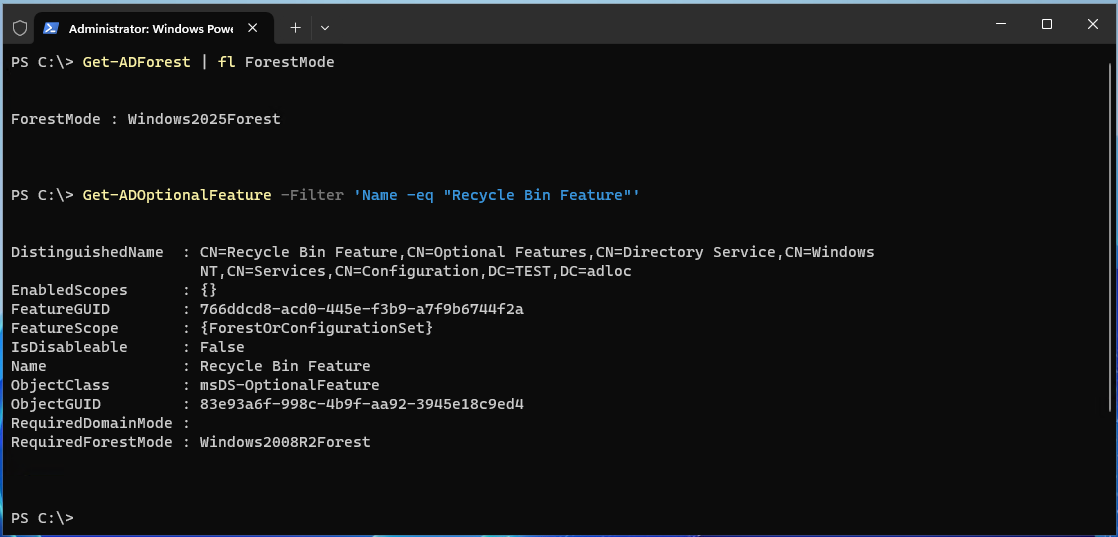Open a new tab with the plus button
Viewport: 1118px width, 537px height.
coord(295,28)
